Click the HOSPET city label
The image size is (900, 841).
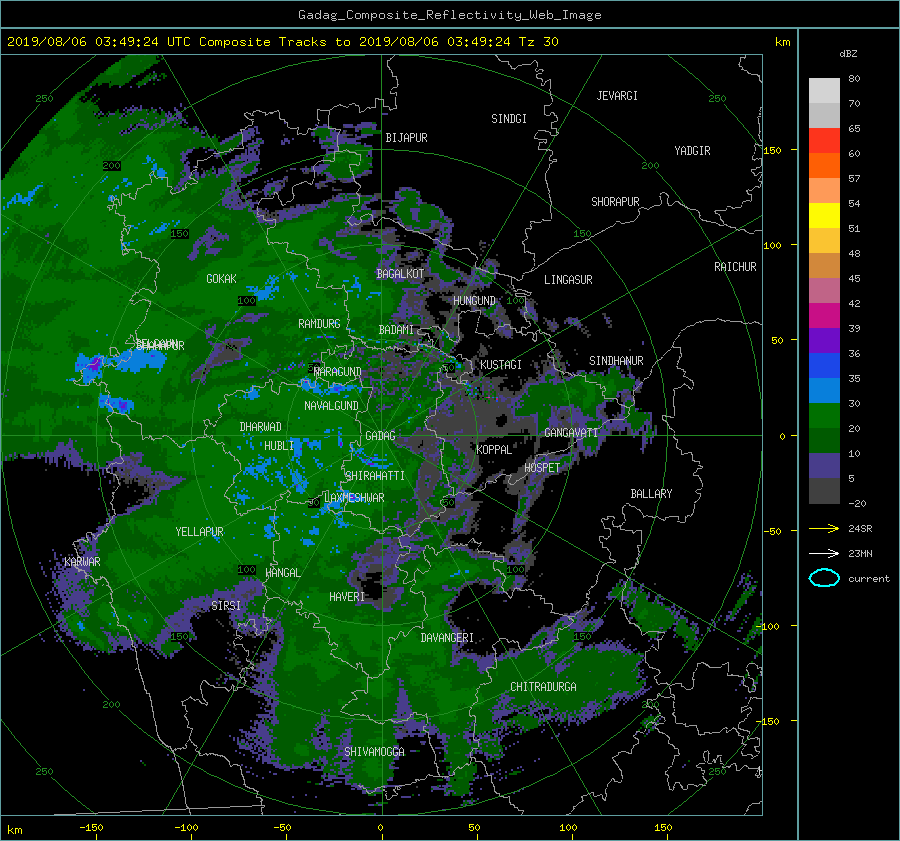click(x=542, y=468)
